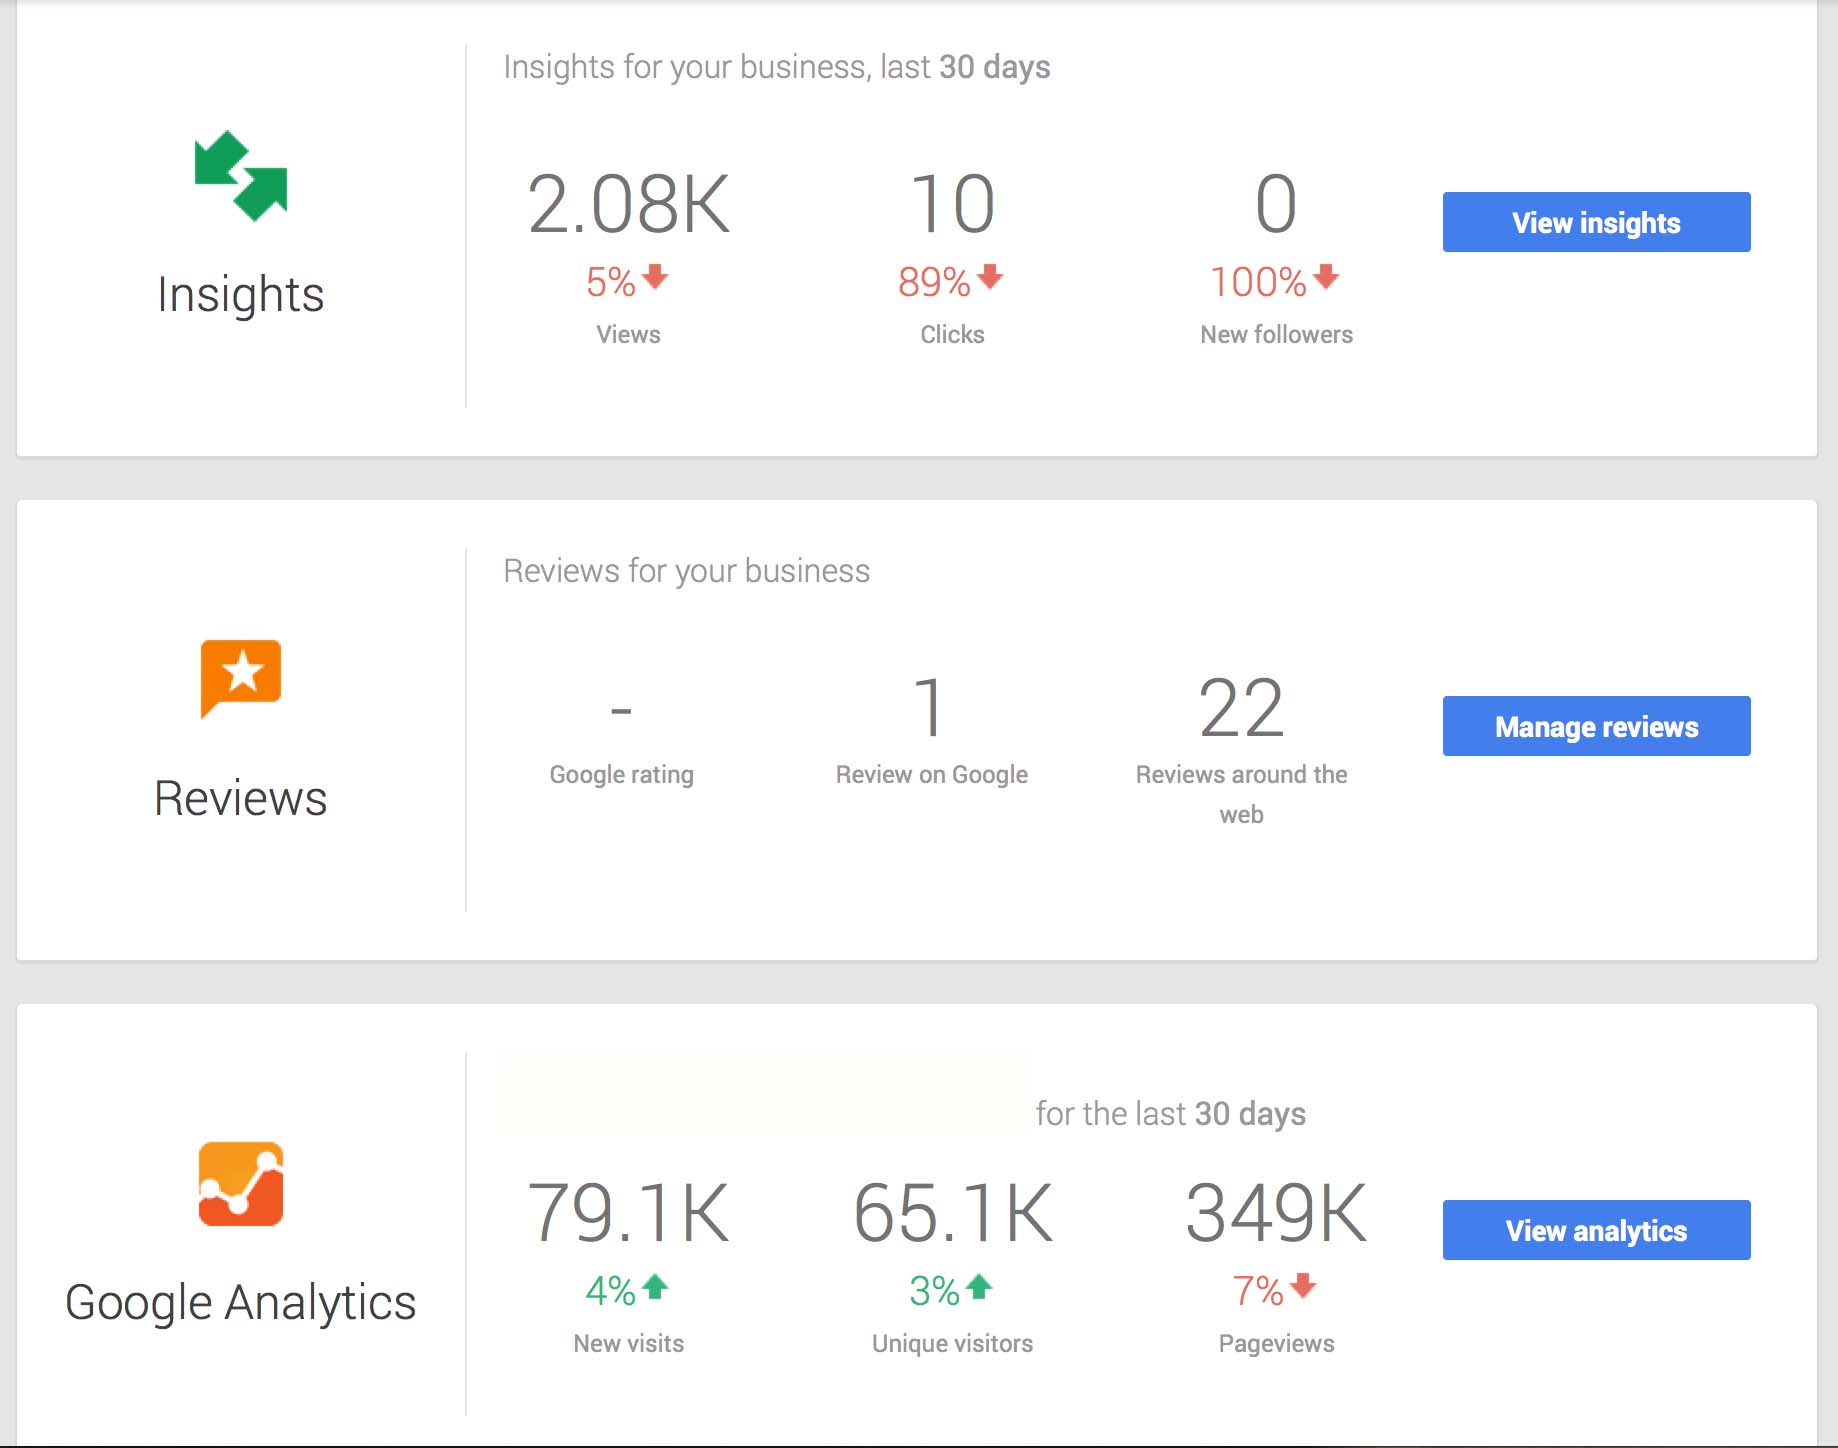Click the red arrow under Pageviews
The image size is (1838, 1448).
[x=1305, y=1290]
